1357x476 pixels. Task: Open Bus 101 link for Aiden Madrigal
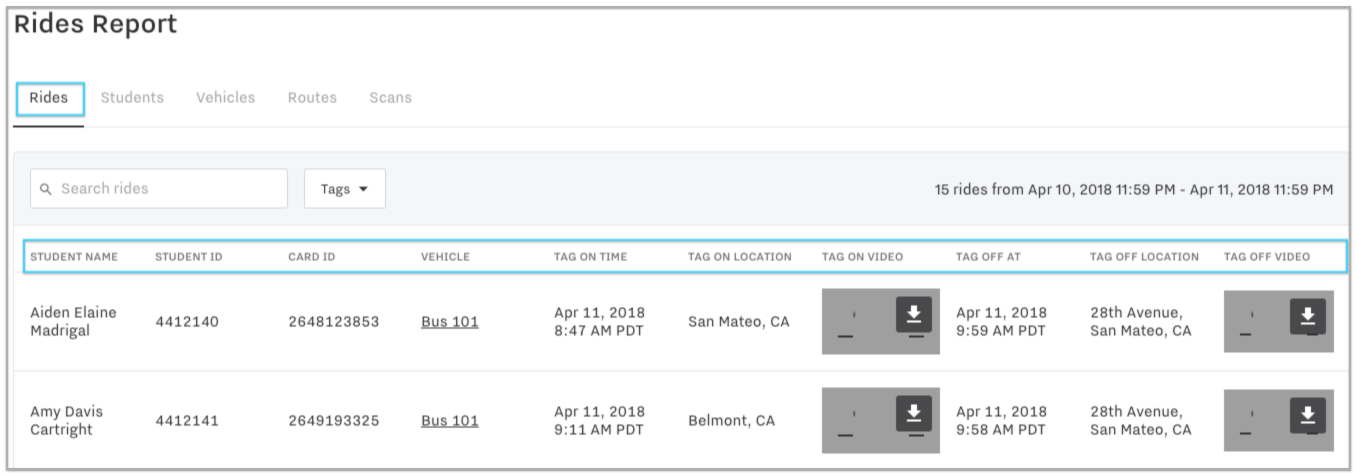coord(449,322)
